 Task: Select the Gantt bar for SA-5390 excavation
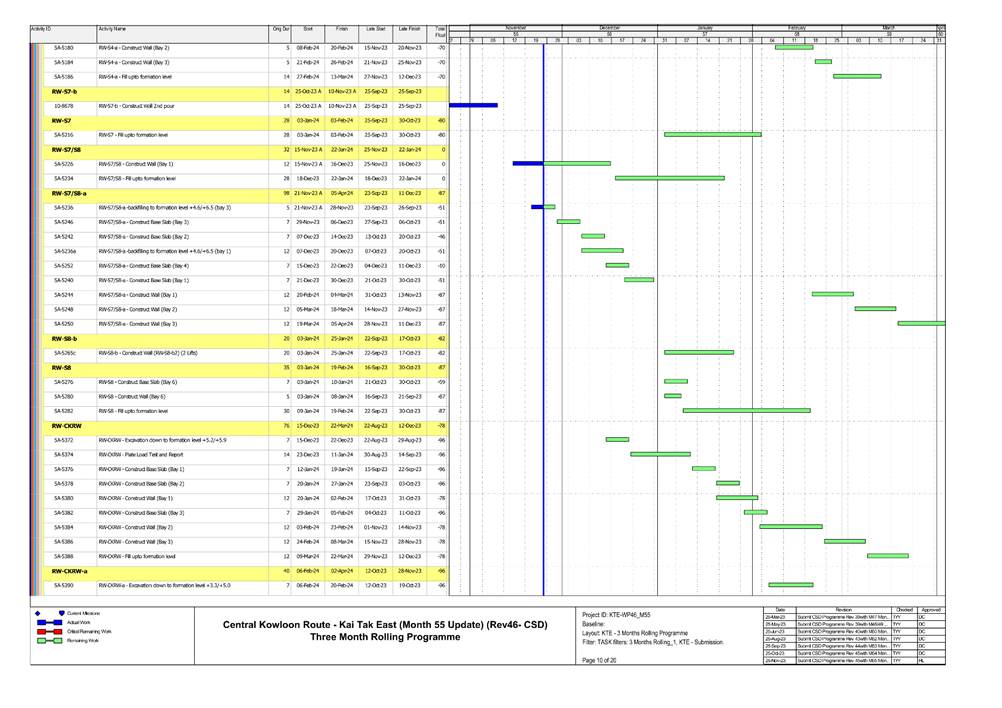coord(790,584)
